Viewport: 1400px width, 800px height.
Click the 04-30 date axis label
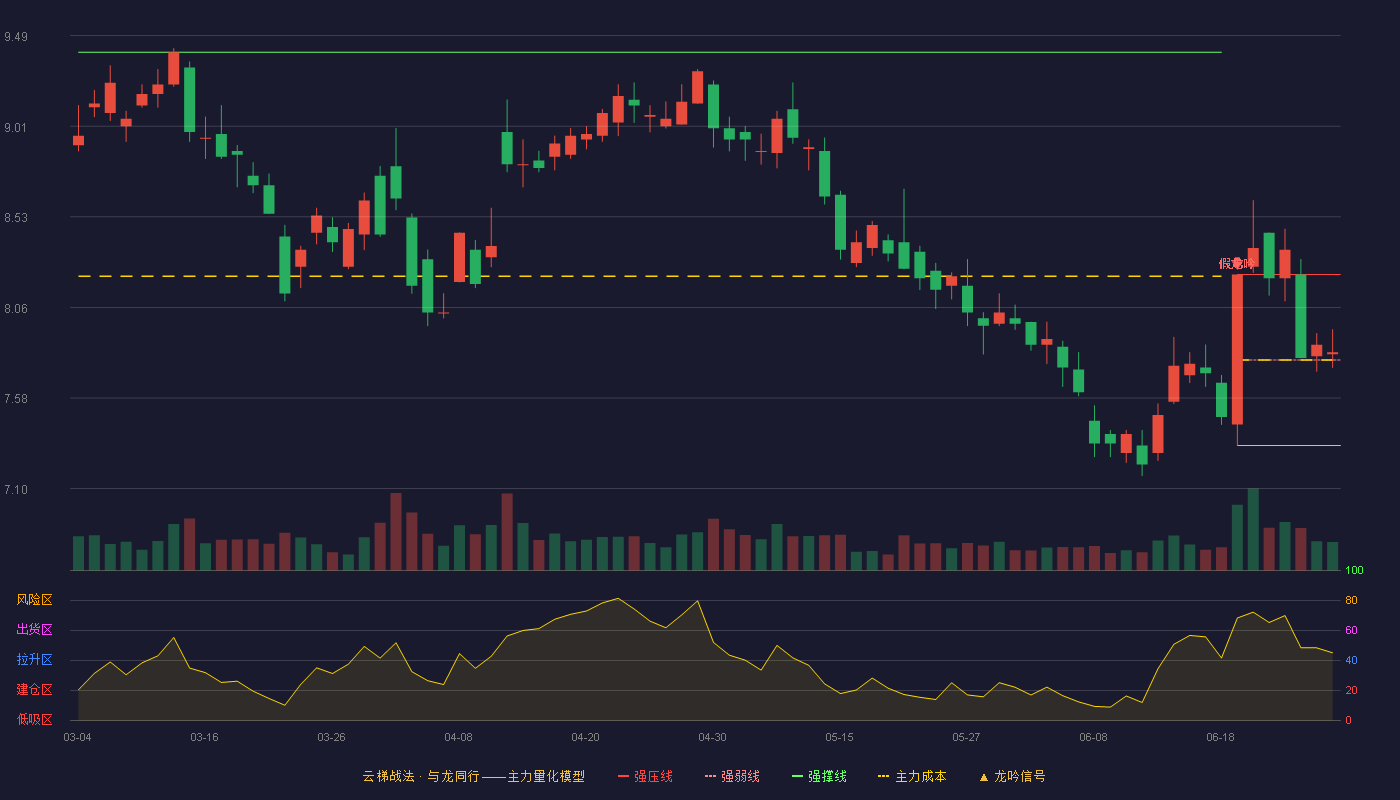712,737
